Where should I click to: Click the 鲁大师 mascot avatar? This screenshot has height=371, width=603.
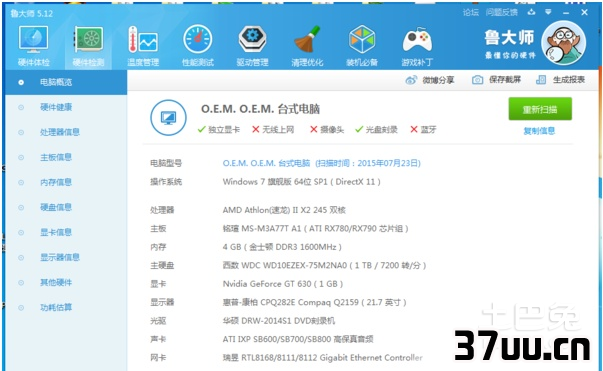click(x=563, y=43)
